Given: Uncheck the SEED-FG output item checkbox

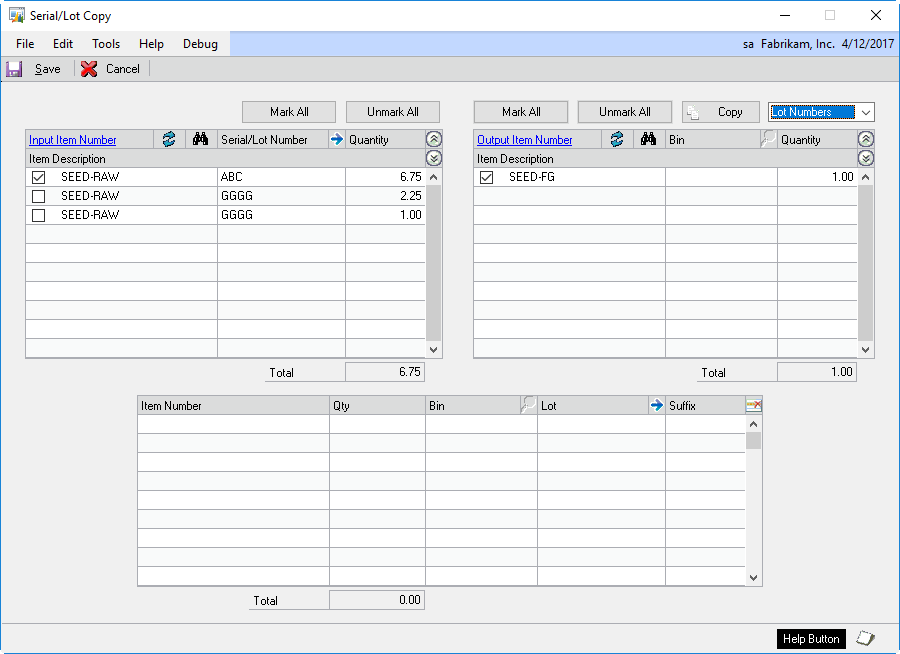Looking at the screenshot, I should (487, 177).
